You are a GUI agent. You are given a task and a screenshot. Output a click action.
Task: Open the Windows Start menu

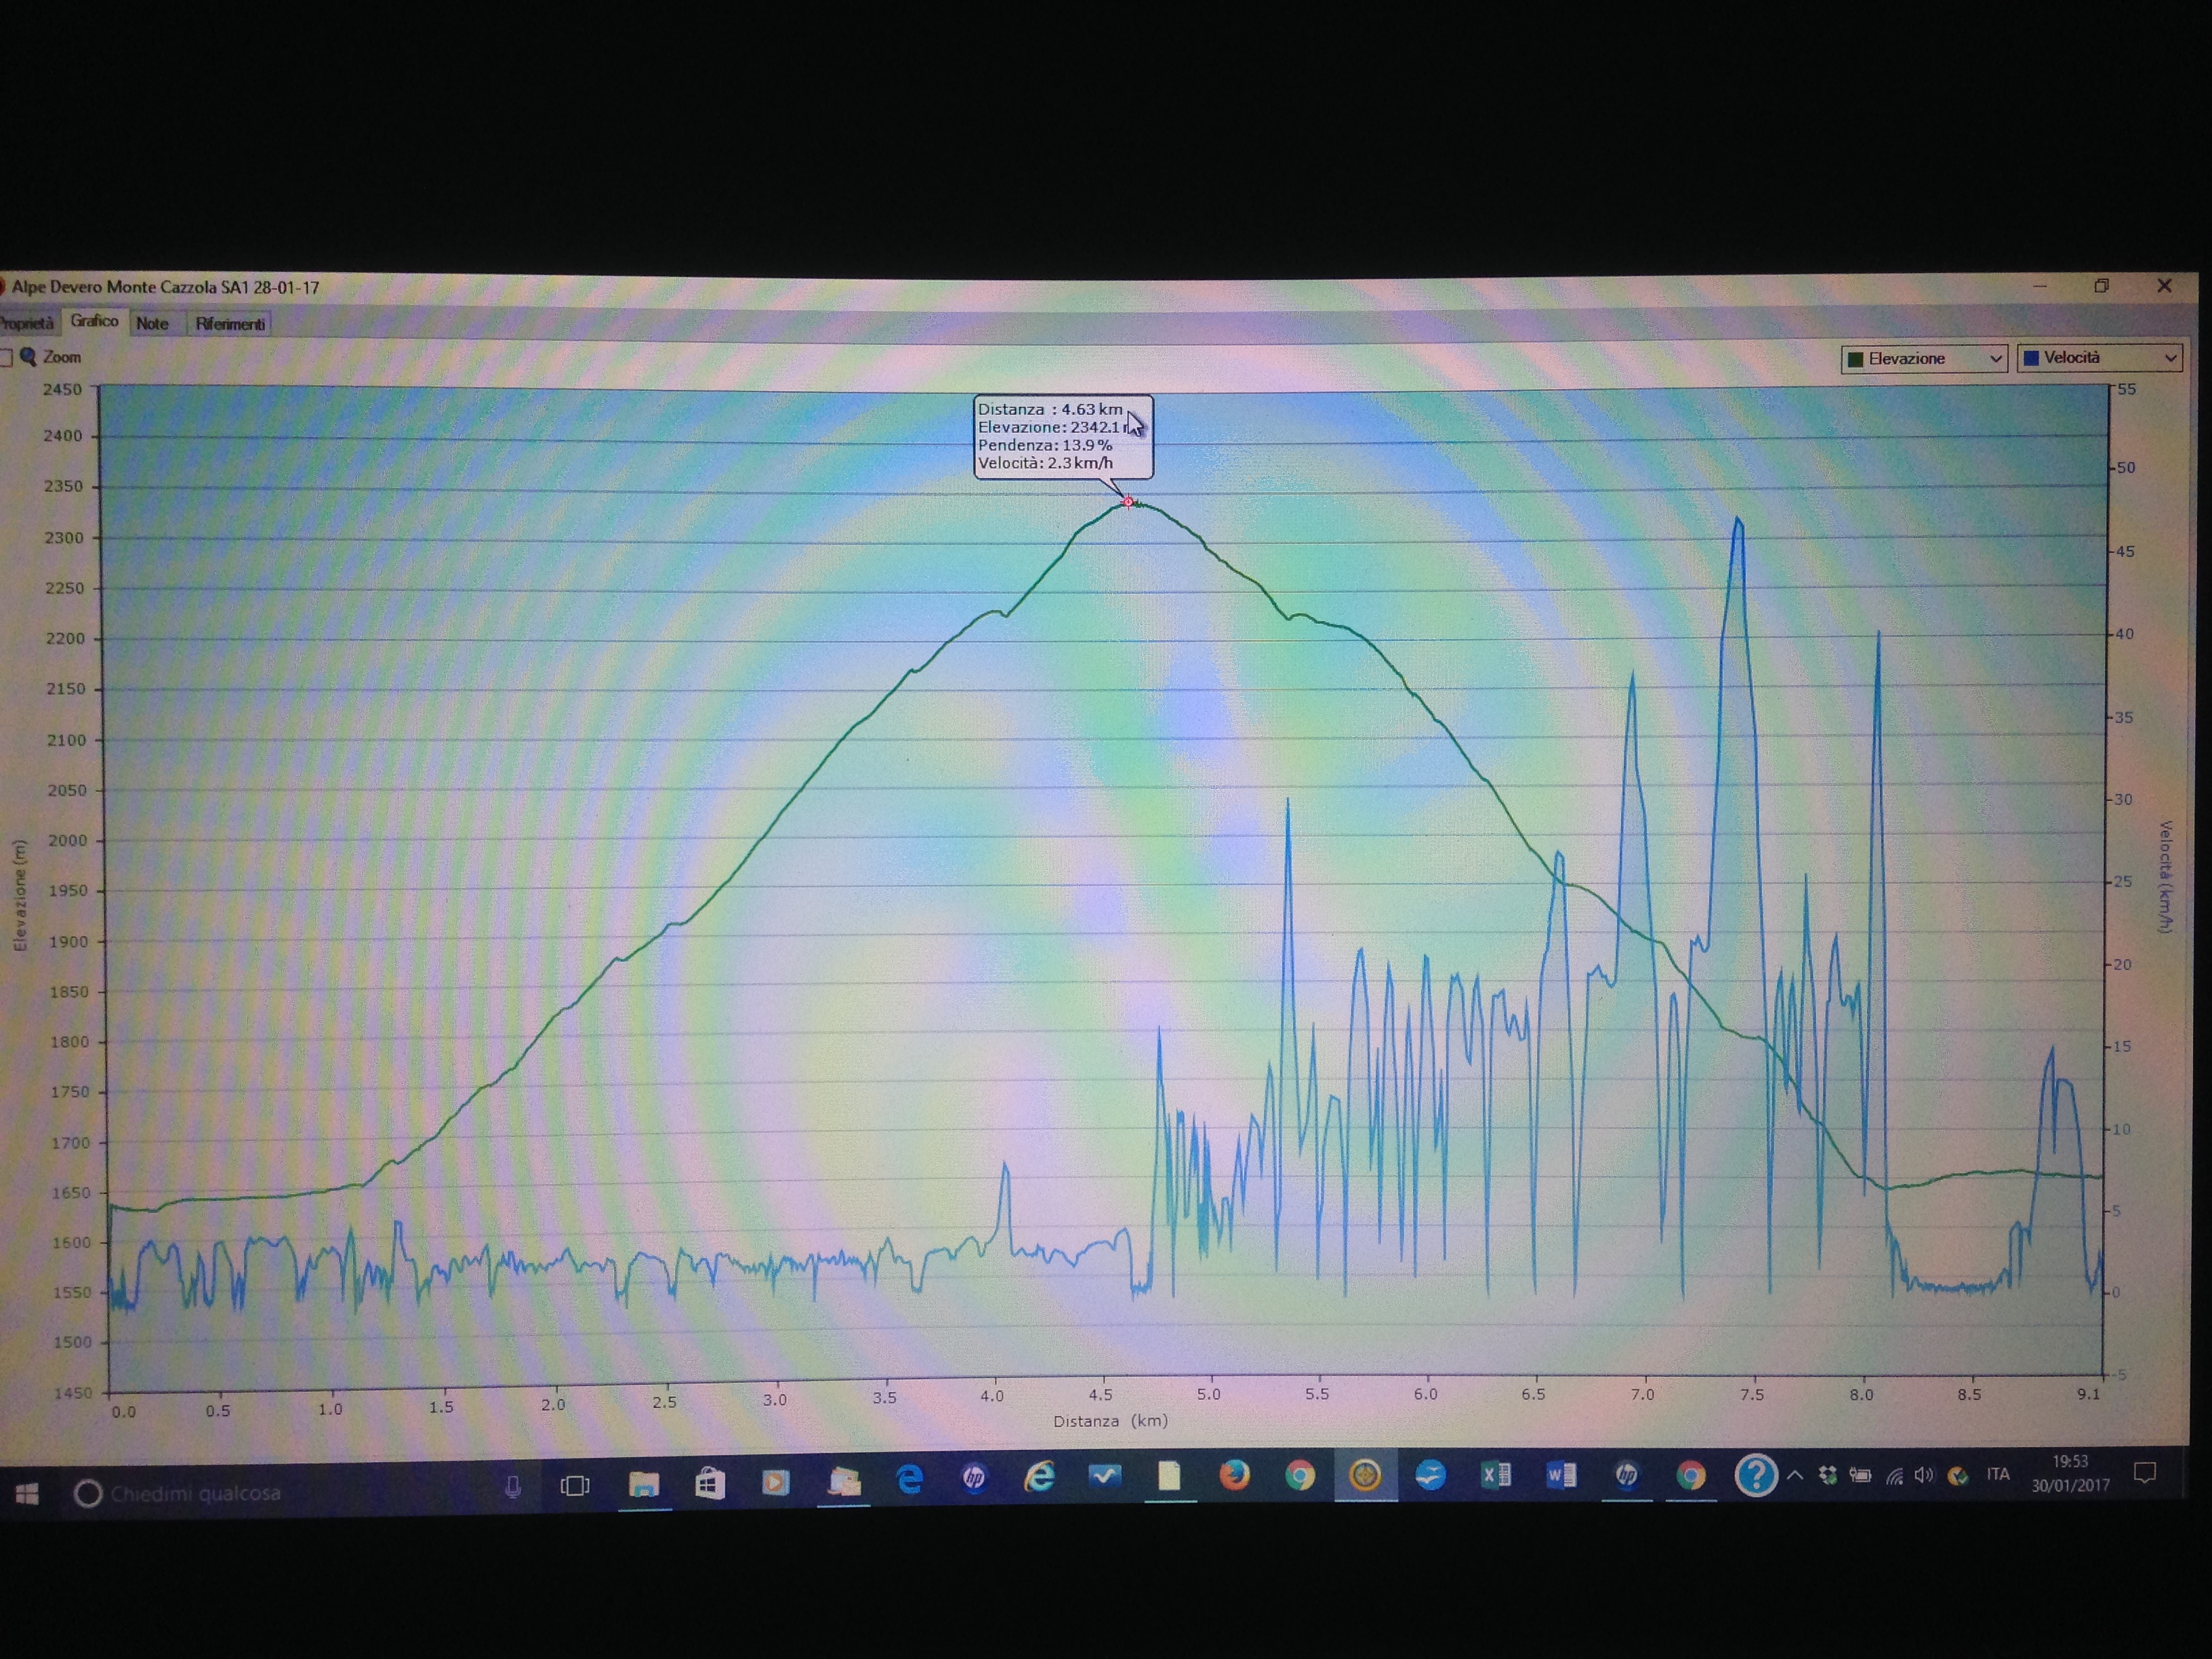(27, 1493)
